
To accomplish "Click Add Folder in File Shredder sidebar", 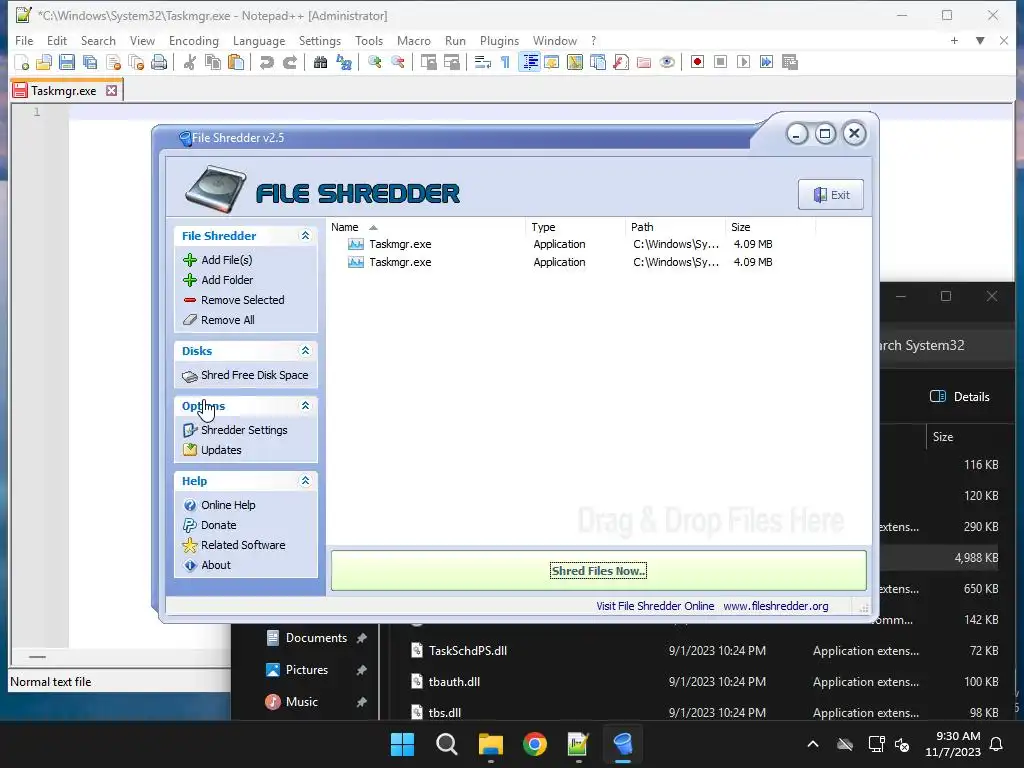I will [218, 280].
